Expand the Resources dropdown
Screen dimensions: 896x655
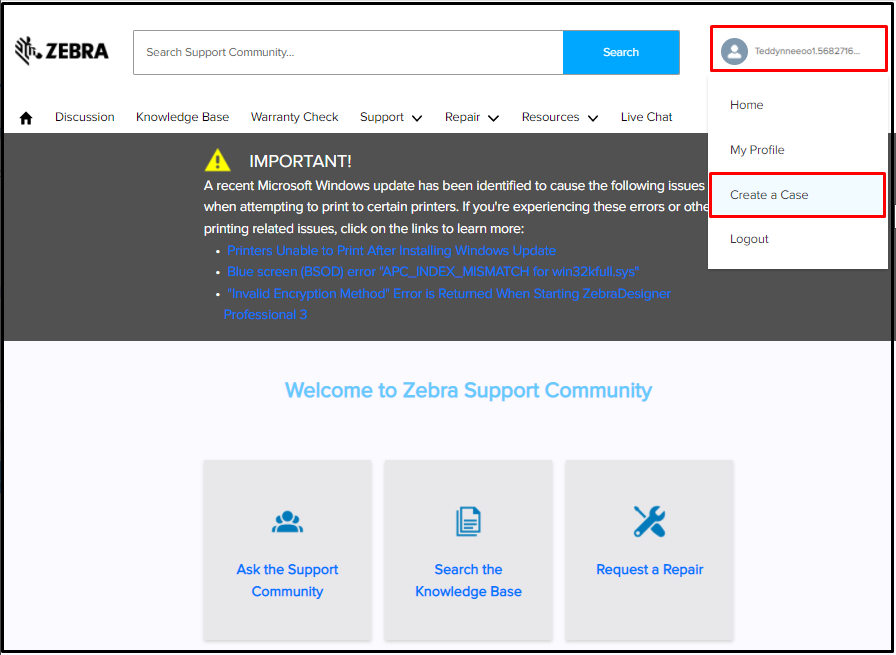point(559,117)
